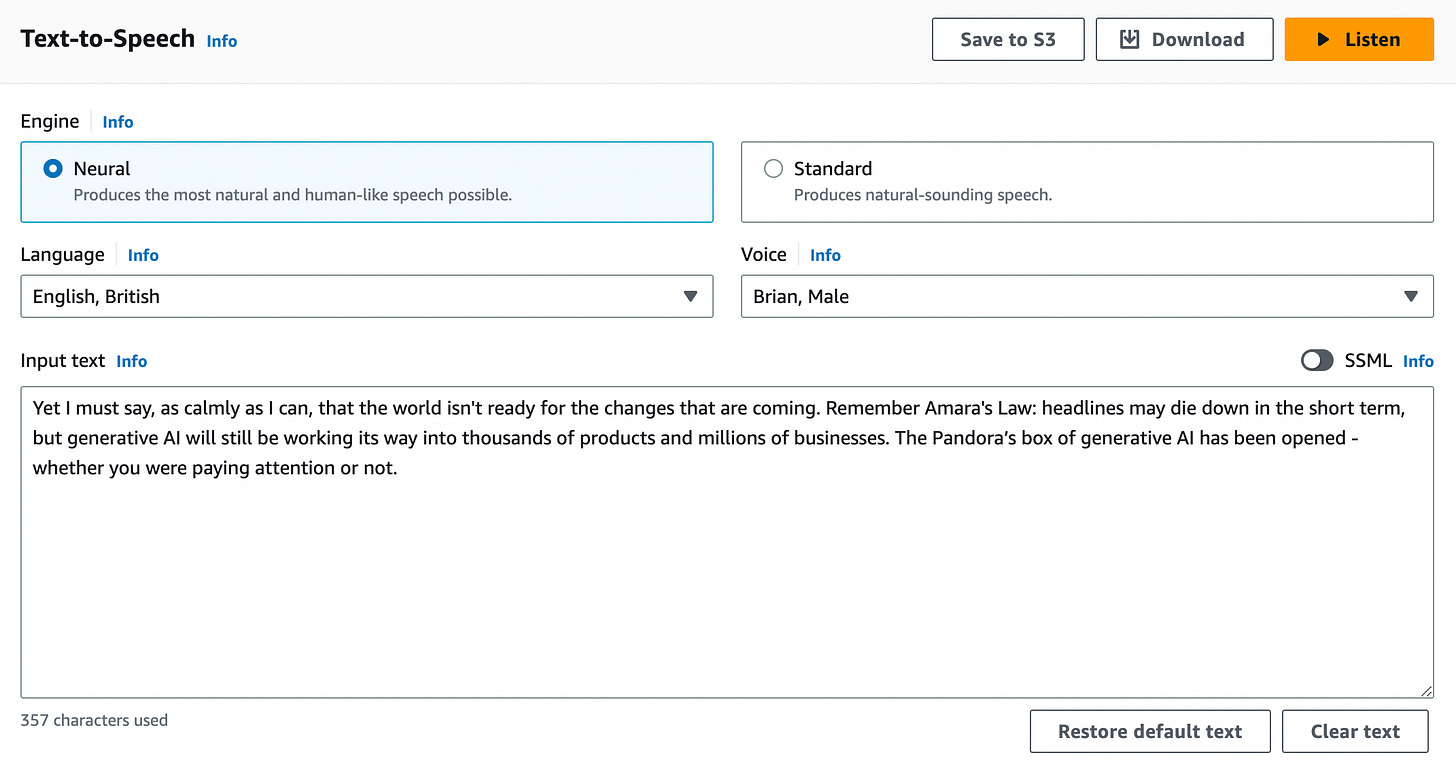Open the Language dropdown showing English, British
Viewport: 1456px width, 776px height.
pyautogui.click(x=367, y=296)
